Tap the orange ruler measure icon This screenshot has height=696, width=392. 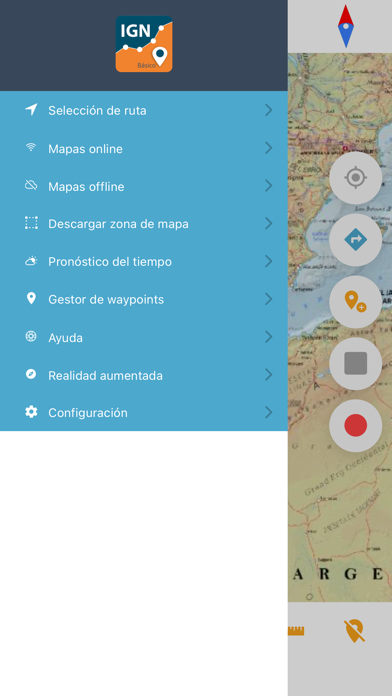pyautogui.click(x=296, y=631)
